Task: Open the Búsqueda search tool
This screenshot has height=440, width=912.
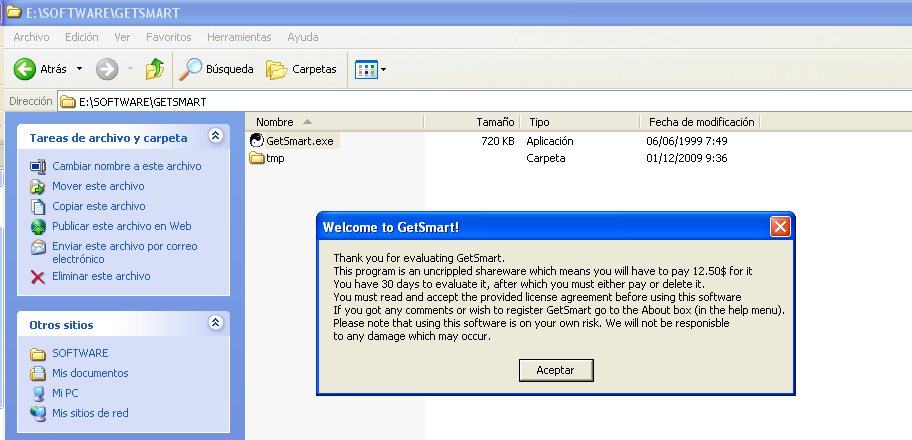Action: click(x=216, y=69)
